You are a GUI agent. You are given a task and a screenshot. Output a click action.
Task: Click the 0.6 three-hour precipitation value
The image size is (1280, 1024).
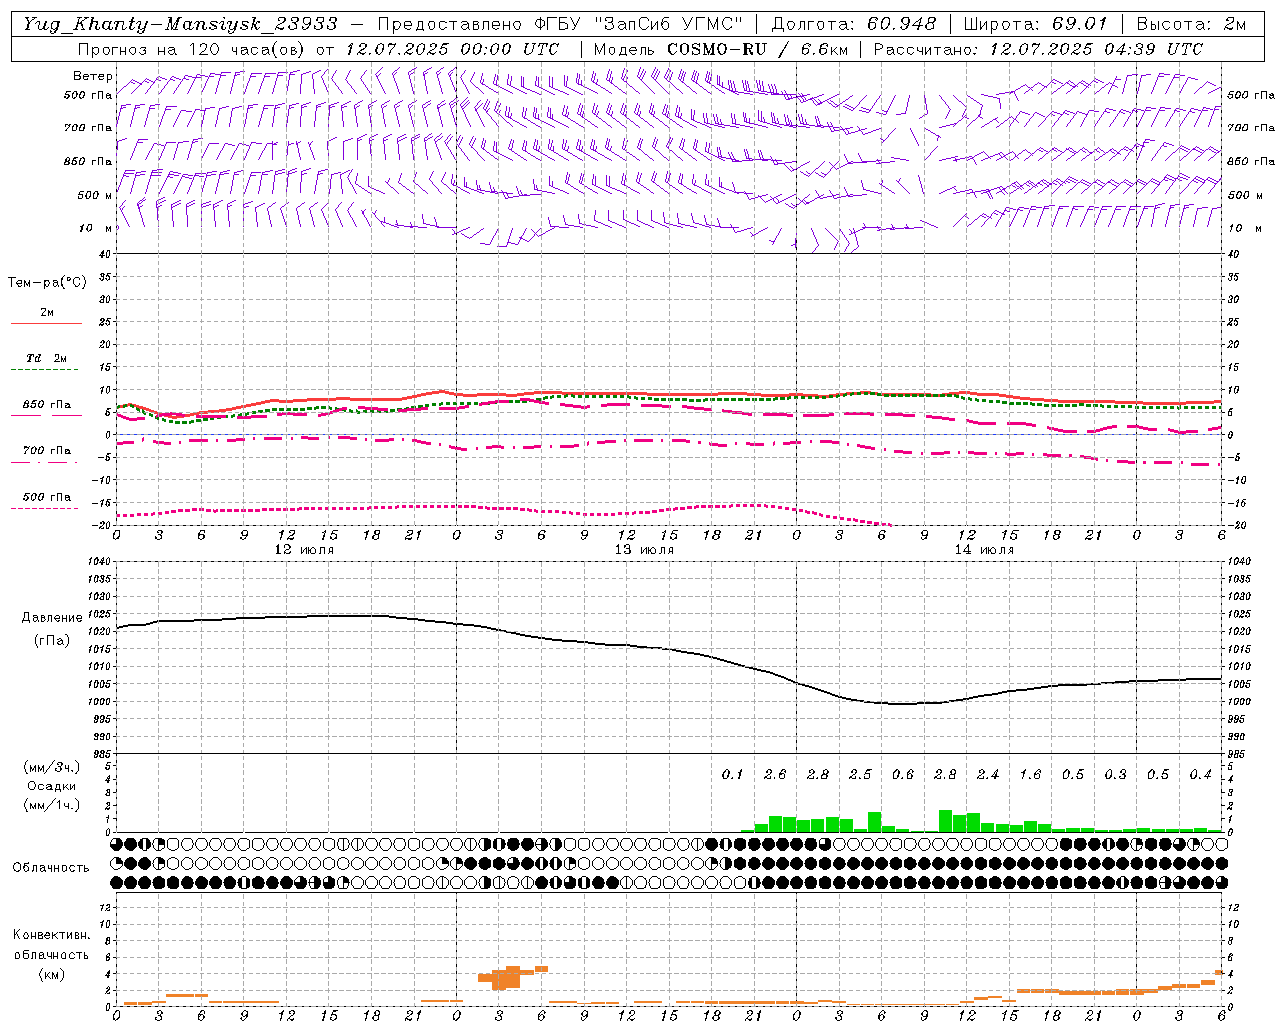pyautogui.click(x=903, y=775)
